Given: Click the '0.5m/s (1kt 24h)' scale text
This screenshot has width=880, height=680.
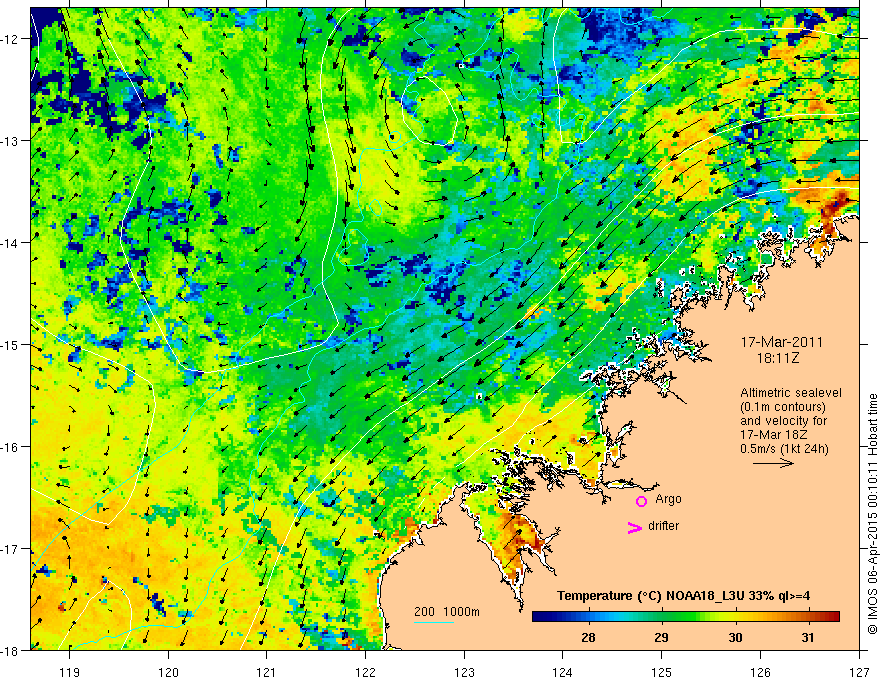Looking at the screenshot, I should [784, 449].
